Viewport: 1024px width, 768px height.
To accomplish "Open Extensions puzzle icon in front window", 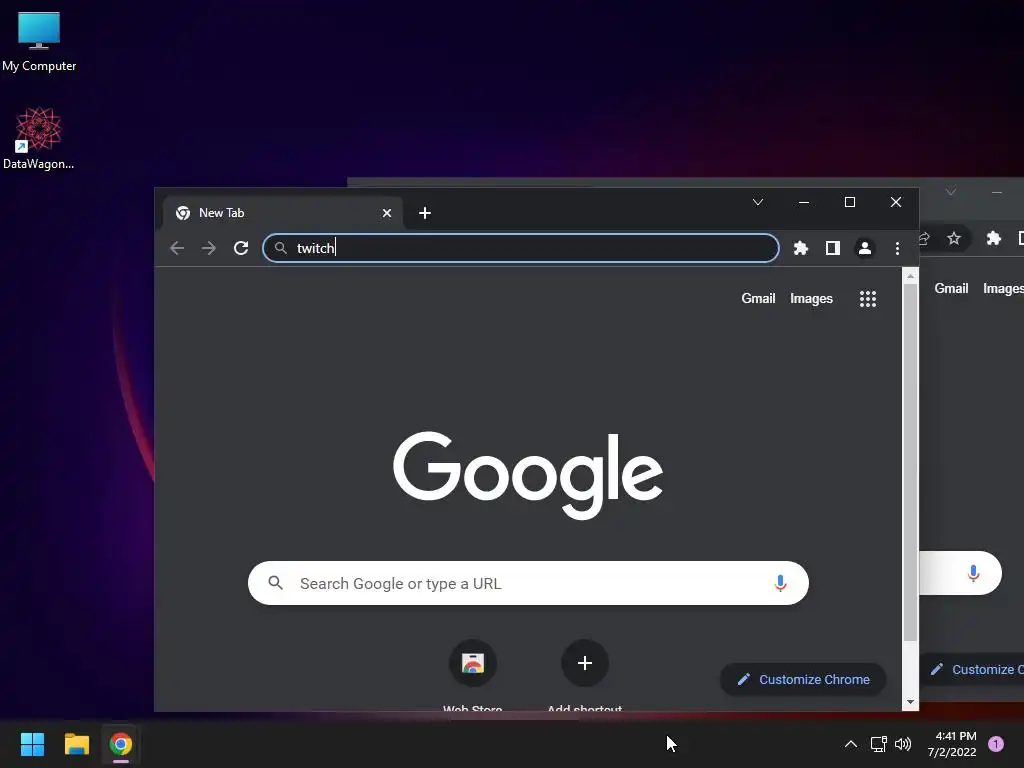I will (x=801, y=248).
